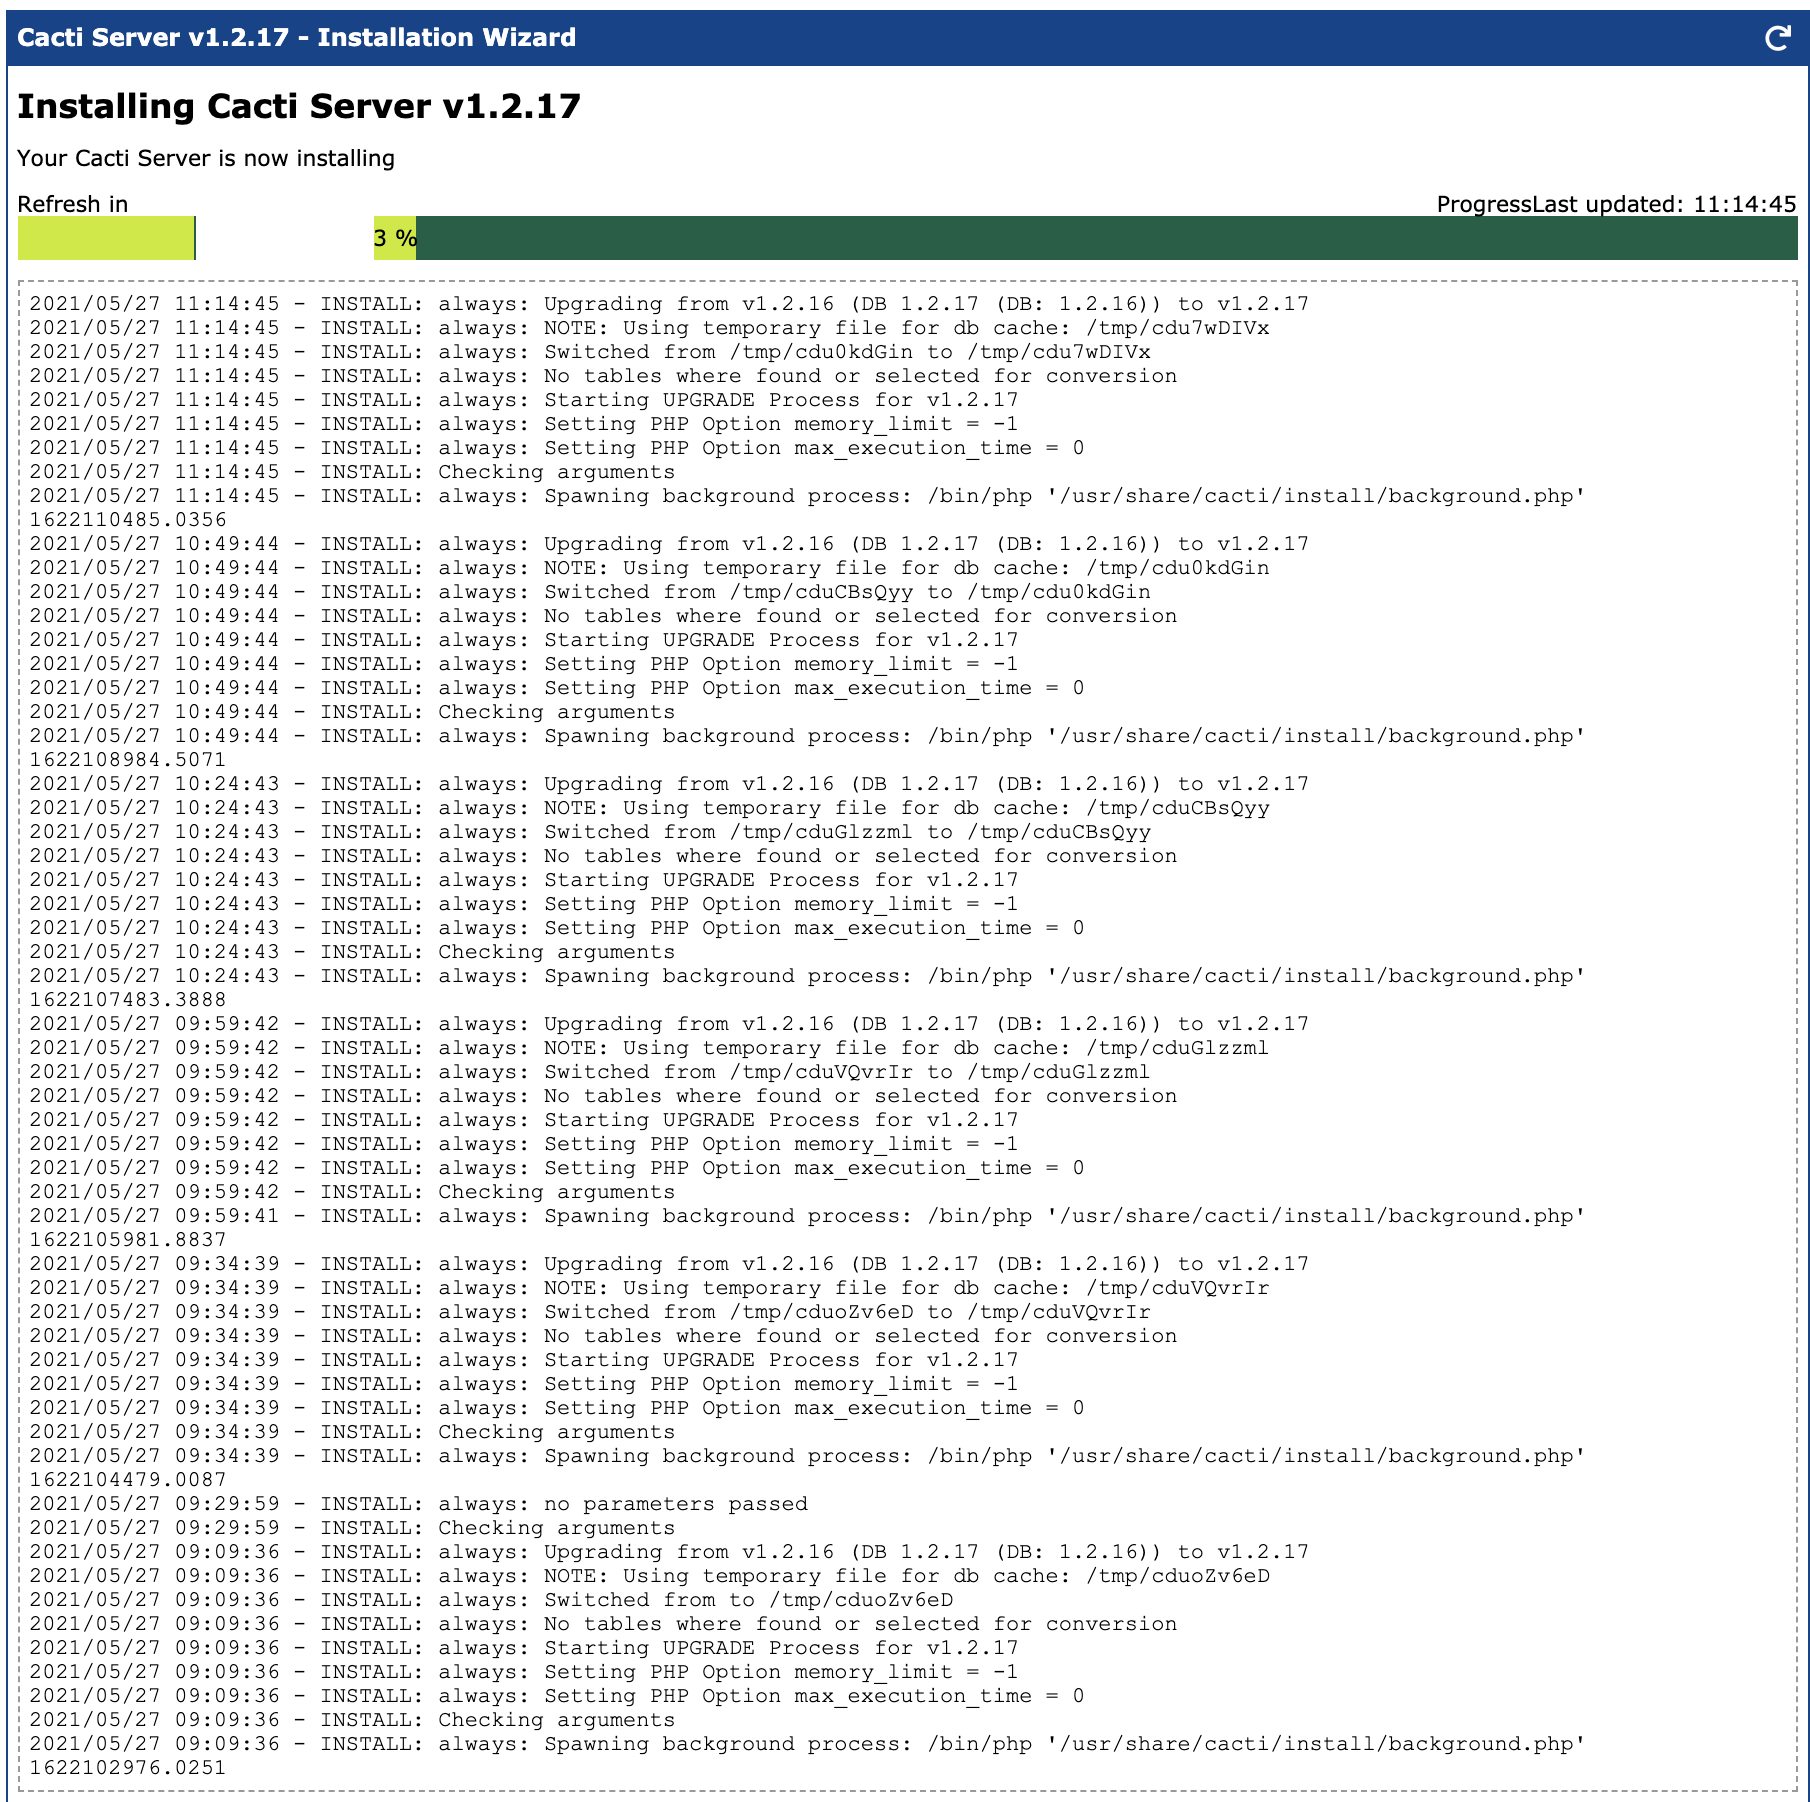This screenshot has height=1802, width=1810.
Task: Click the 'Refresh in' label
Action: click(73, 204)
